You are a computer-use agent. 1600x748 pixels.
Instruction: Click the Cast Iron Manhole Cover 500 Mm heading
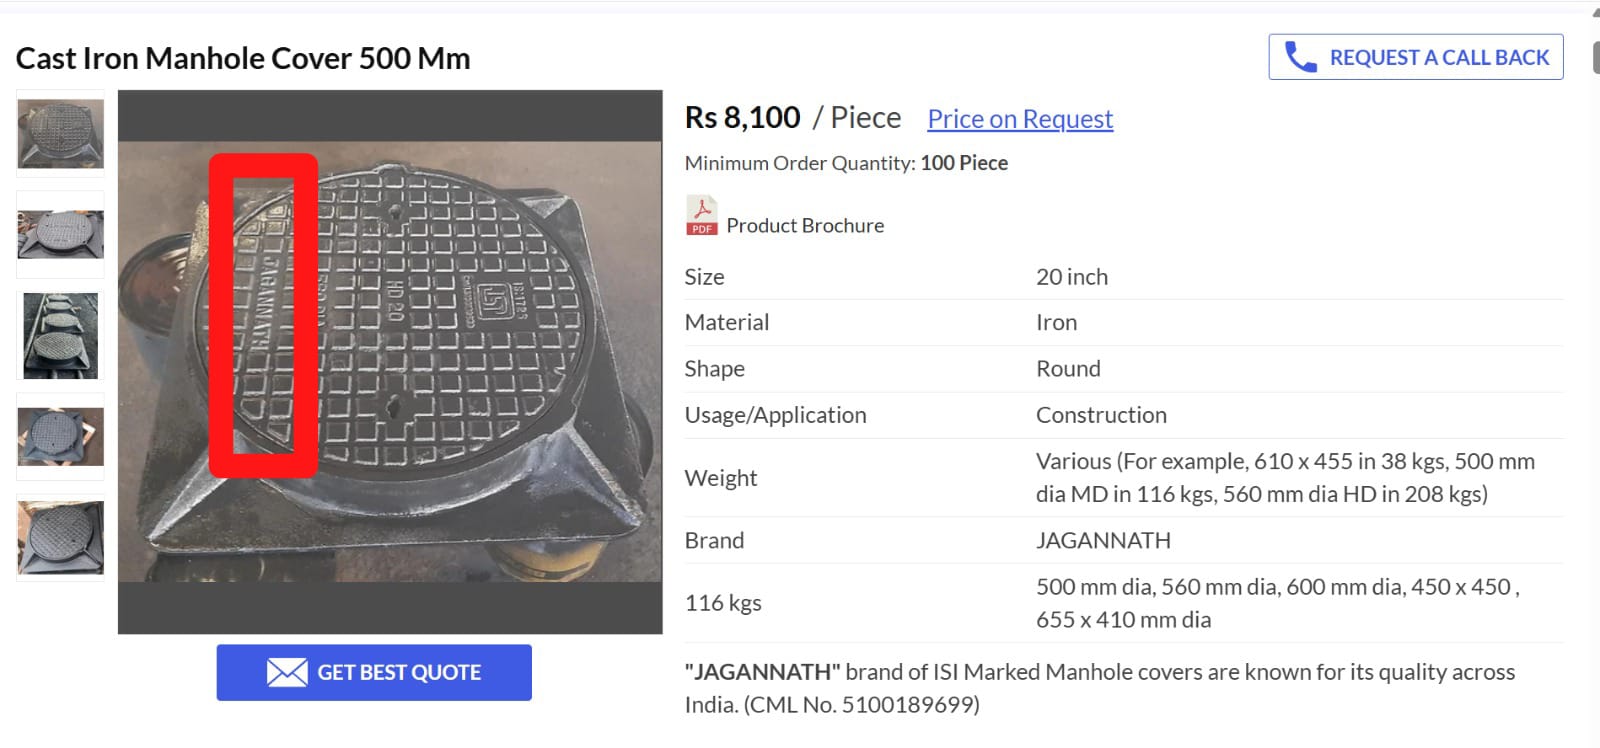(x=243, y=58)
